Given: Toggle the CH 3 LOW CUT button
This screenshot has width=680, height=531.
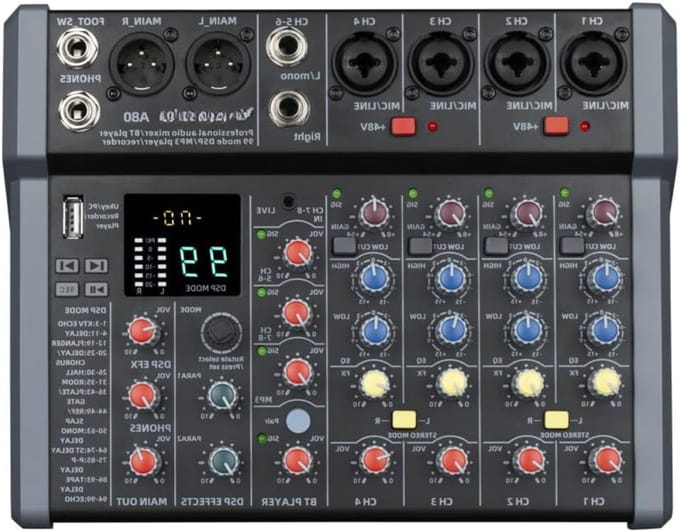Looking at the screenshot, I should pos(421,246).
